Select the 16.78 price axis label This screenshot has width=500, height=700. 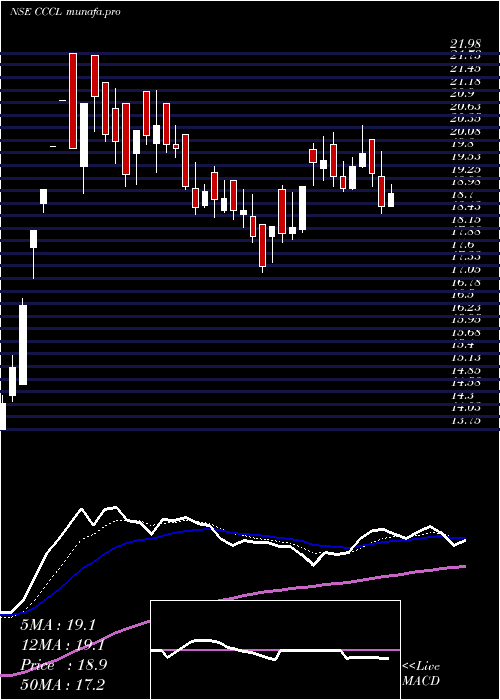point(465,283)
